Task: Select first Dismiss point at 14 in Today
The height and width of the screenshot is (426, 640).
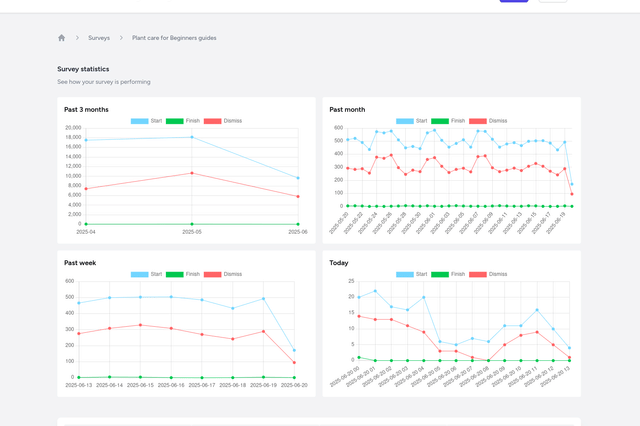Action: [359, 316]
